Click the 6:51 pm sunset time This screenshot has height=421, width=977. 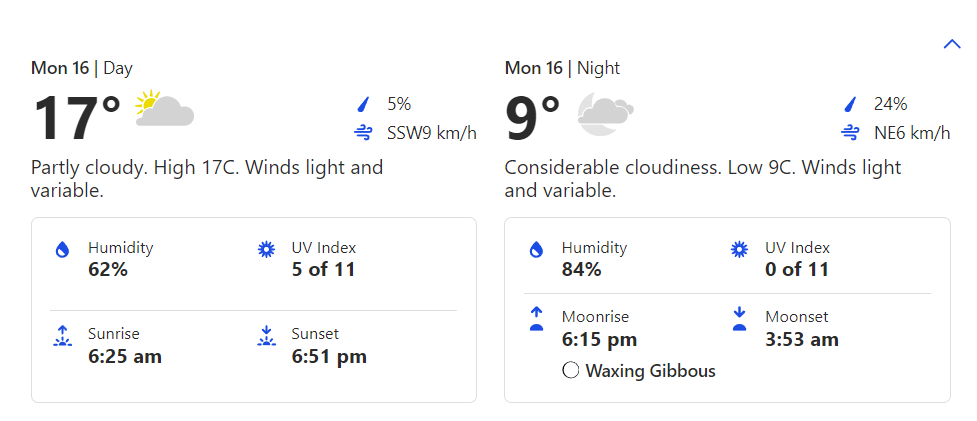click(x=329, y=356)
